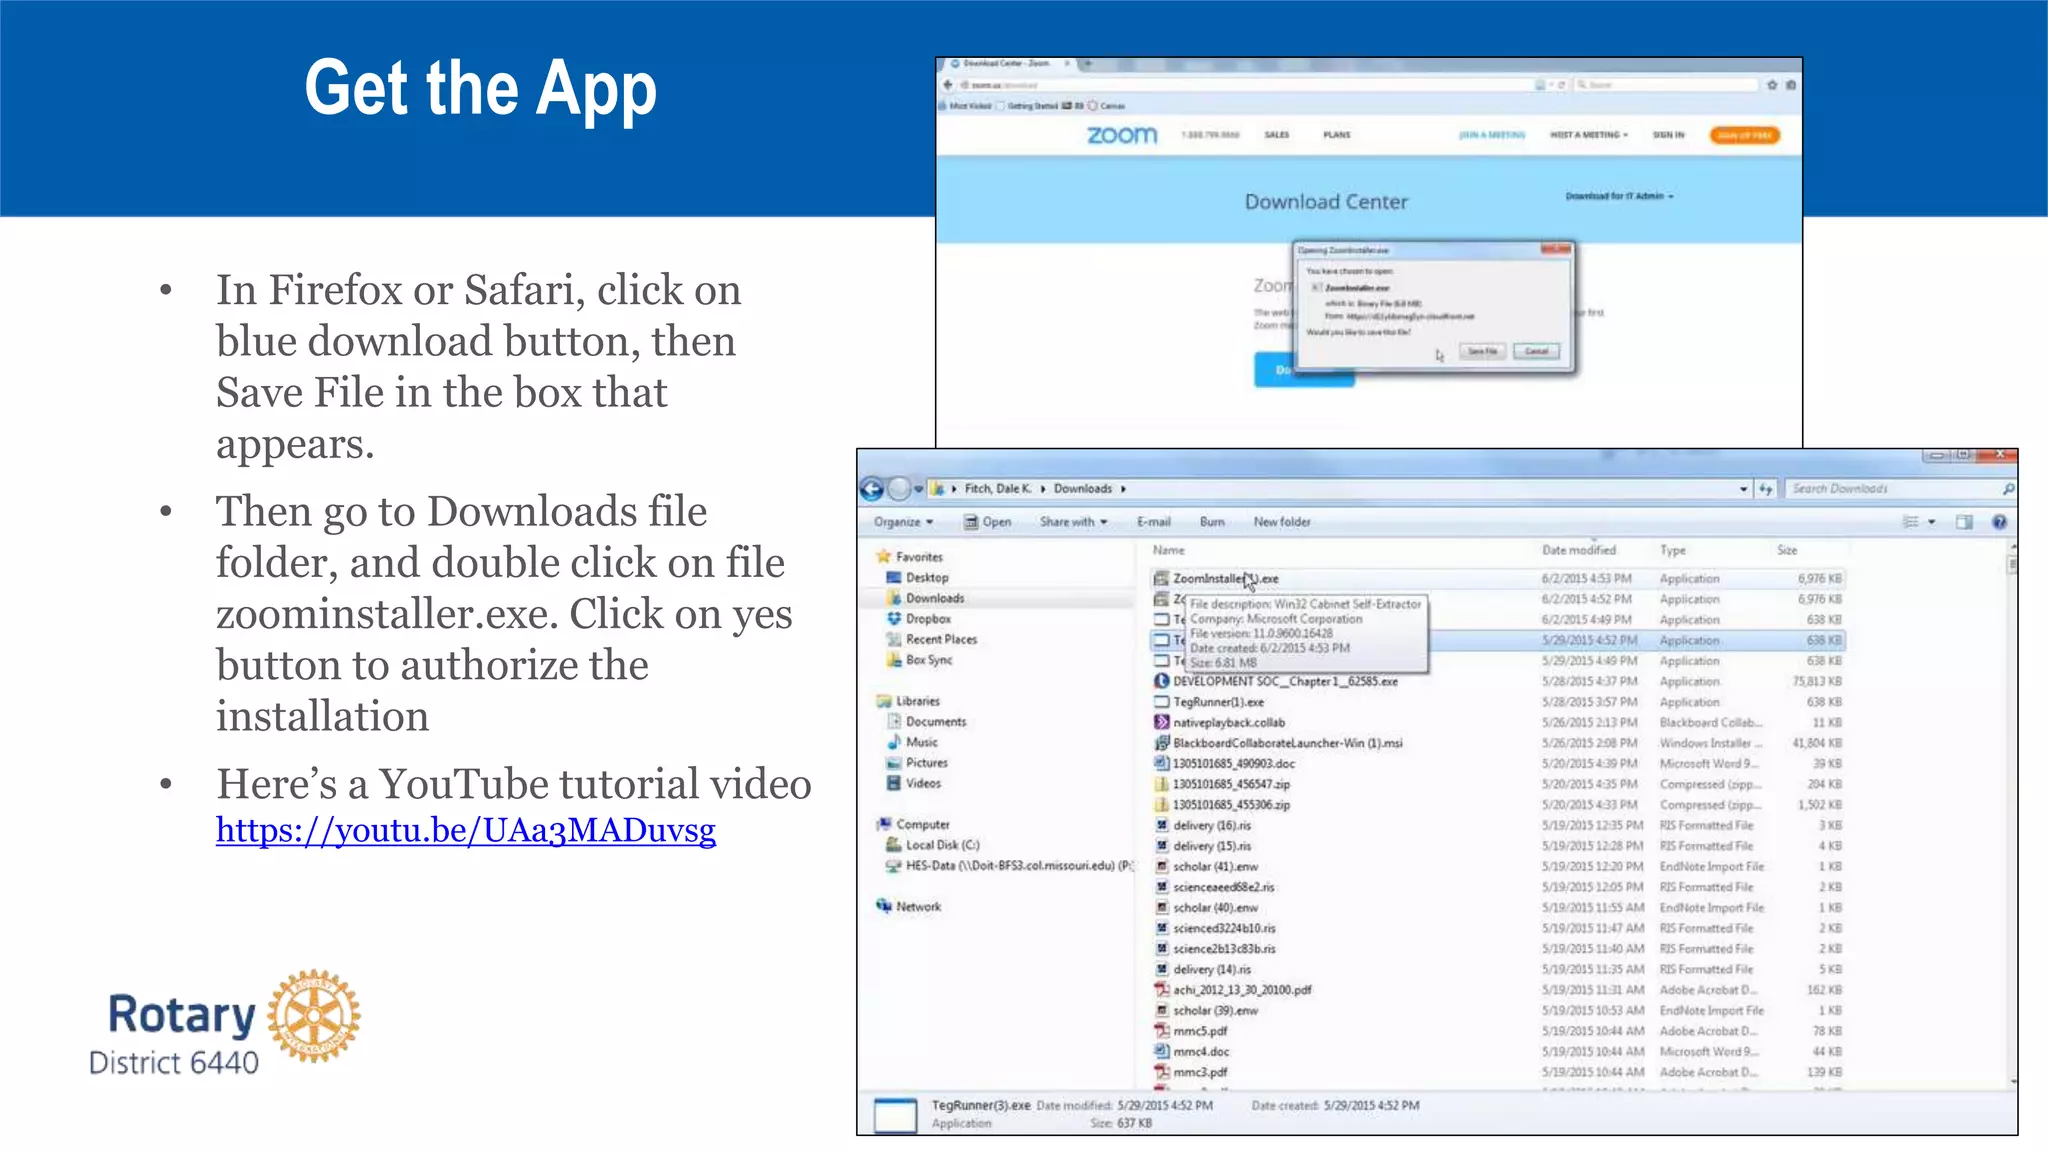Toggle the preview pane button
2048x1152 pixels.
pyautogui.click(x=1964, y=522)
